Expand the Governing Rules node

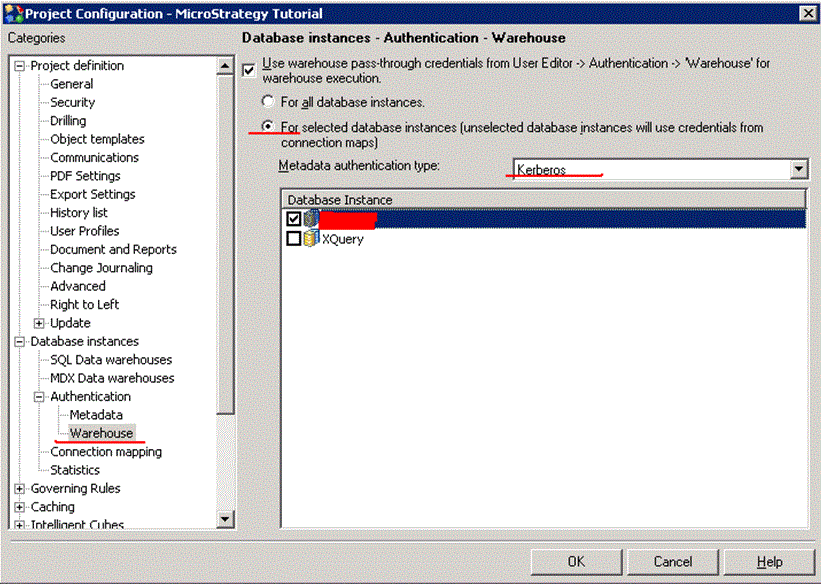click(19, 489)
